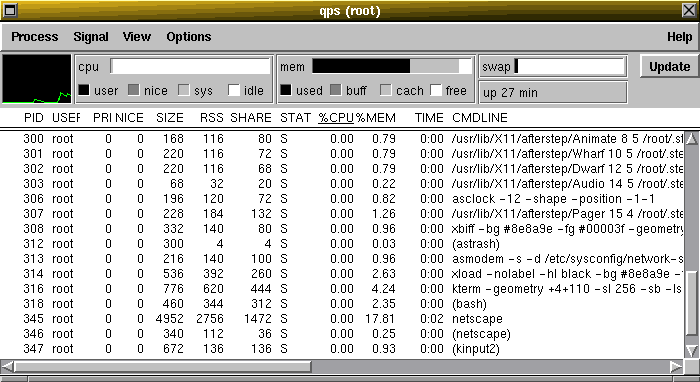Click the mem usage bar
The height and width of the screenshot is (382, 700).
(392, 66)
